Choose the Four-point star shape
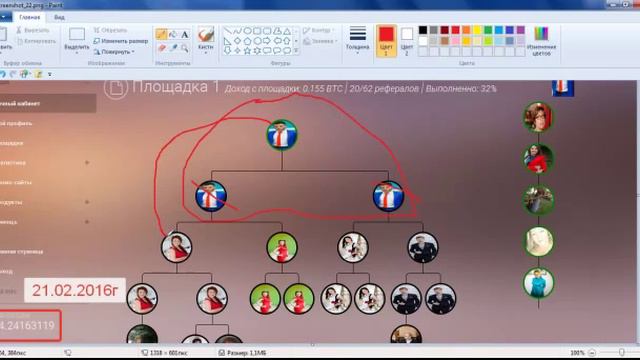The width and height of the screenshot is (640, 360). tap(238, 51)
